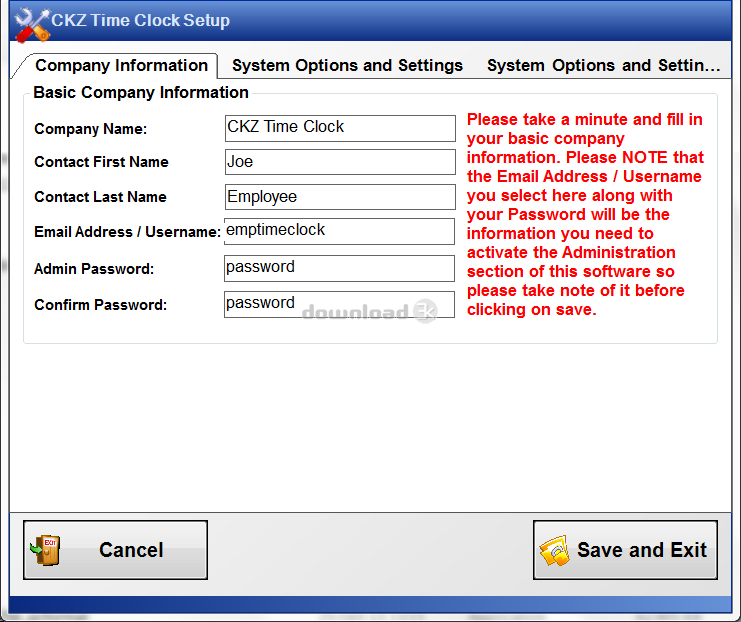Image resolution: width=741 pixels, height=622 pixels.
Task: Click the exit door icon on Cancel
Action: 45,550
